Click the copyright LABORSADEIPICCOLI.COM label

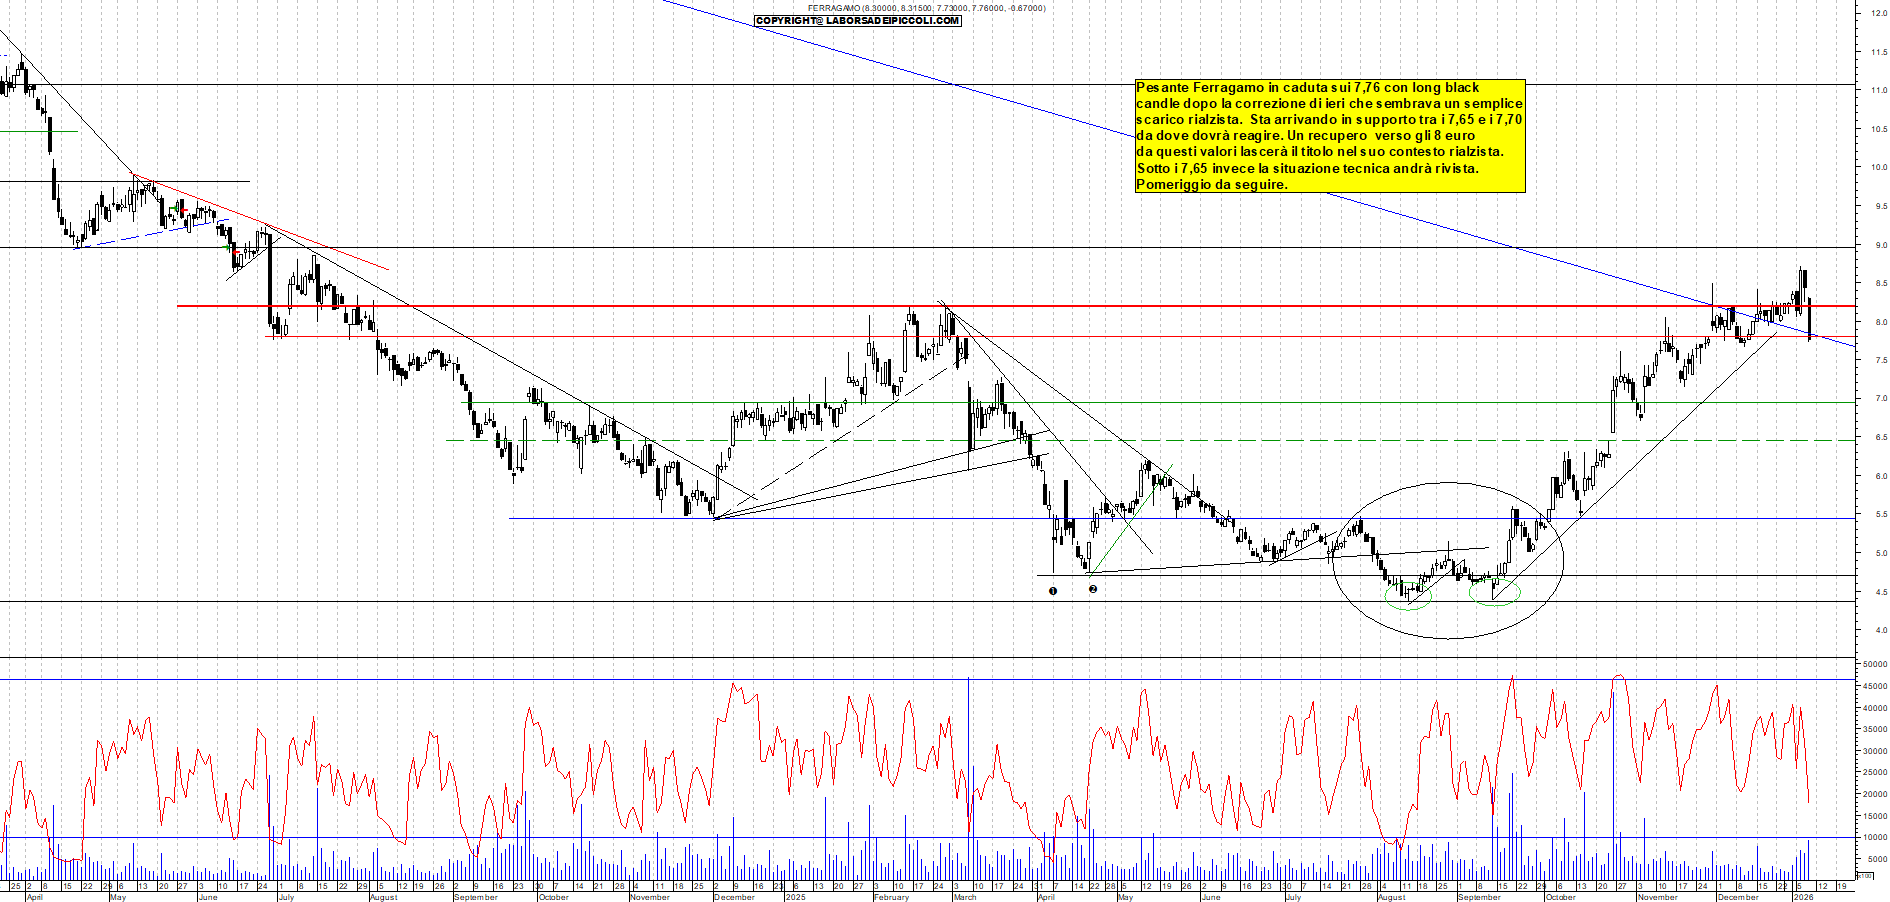[x=858, y=21]
